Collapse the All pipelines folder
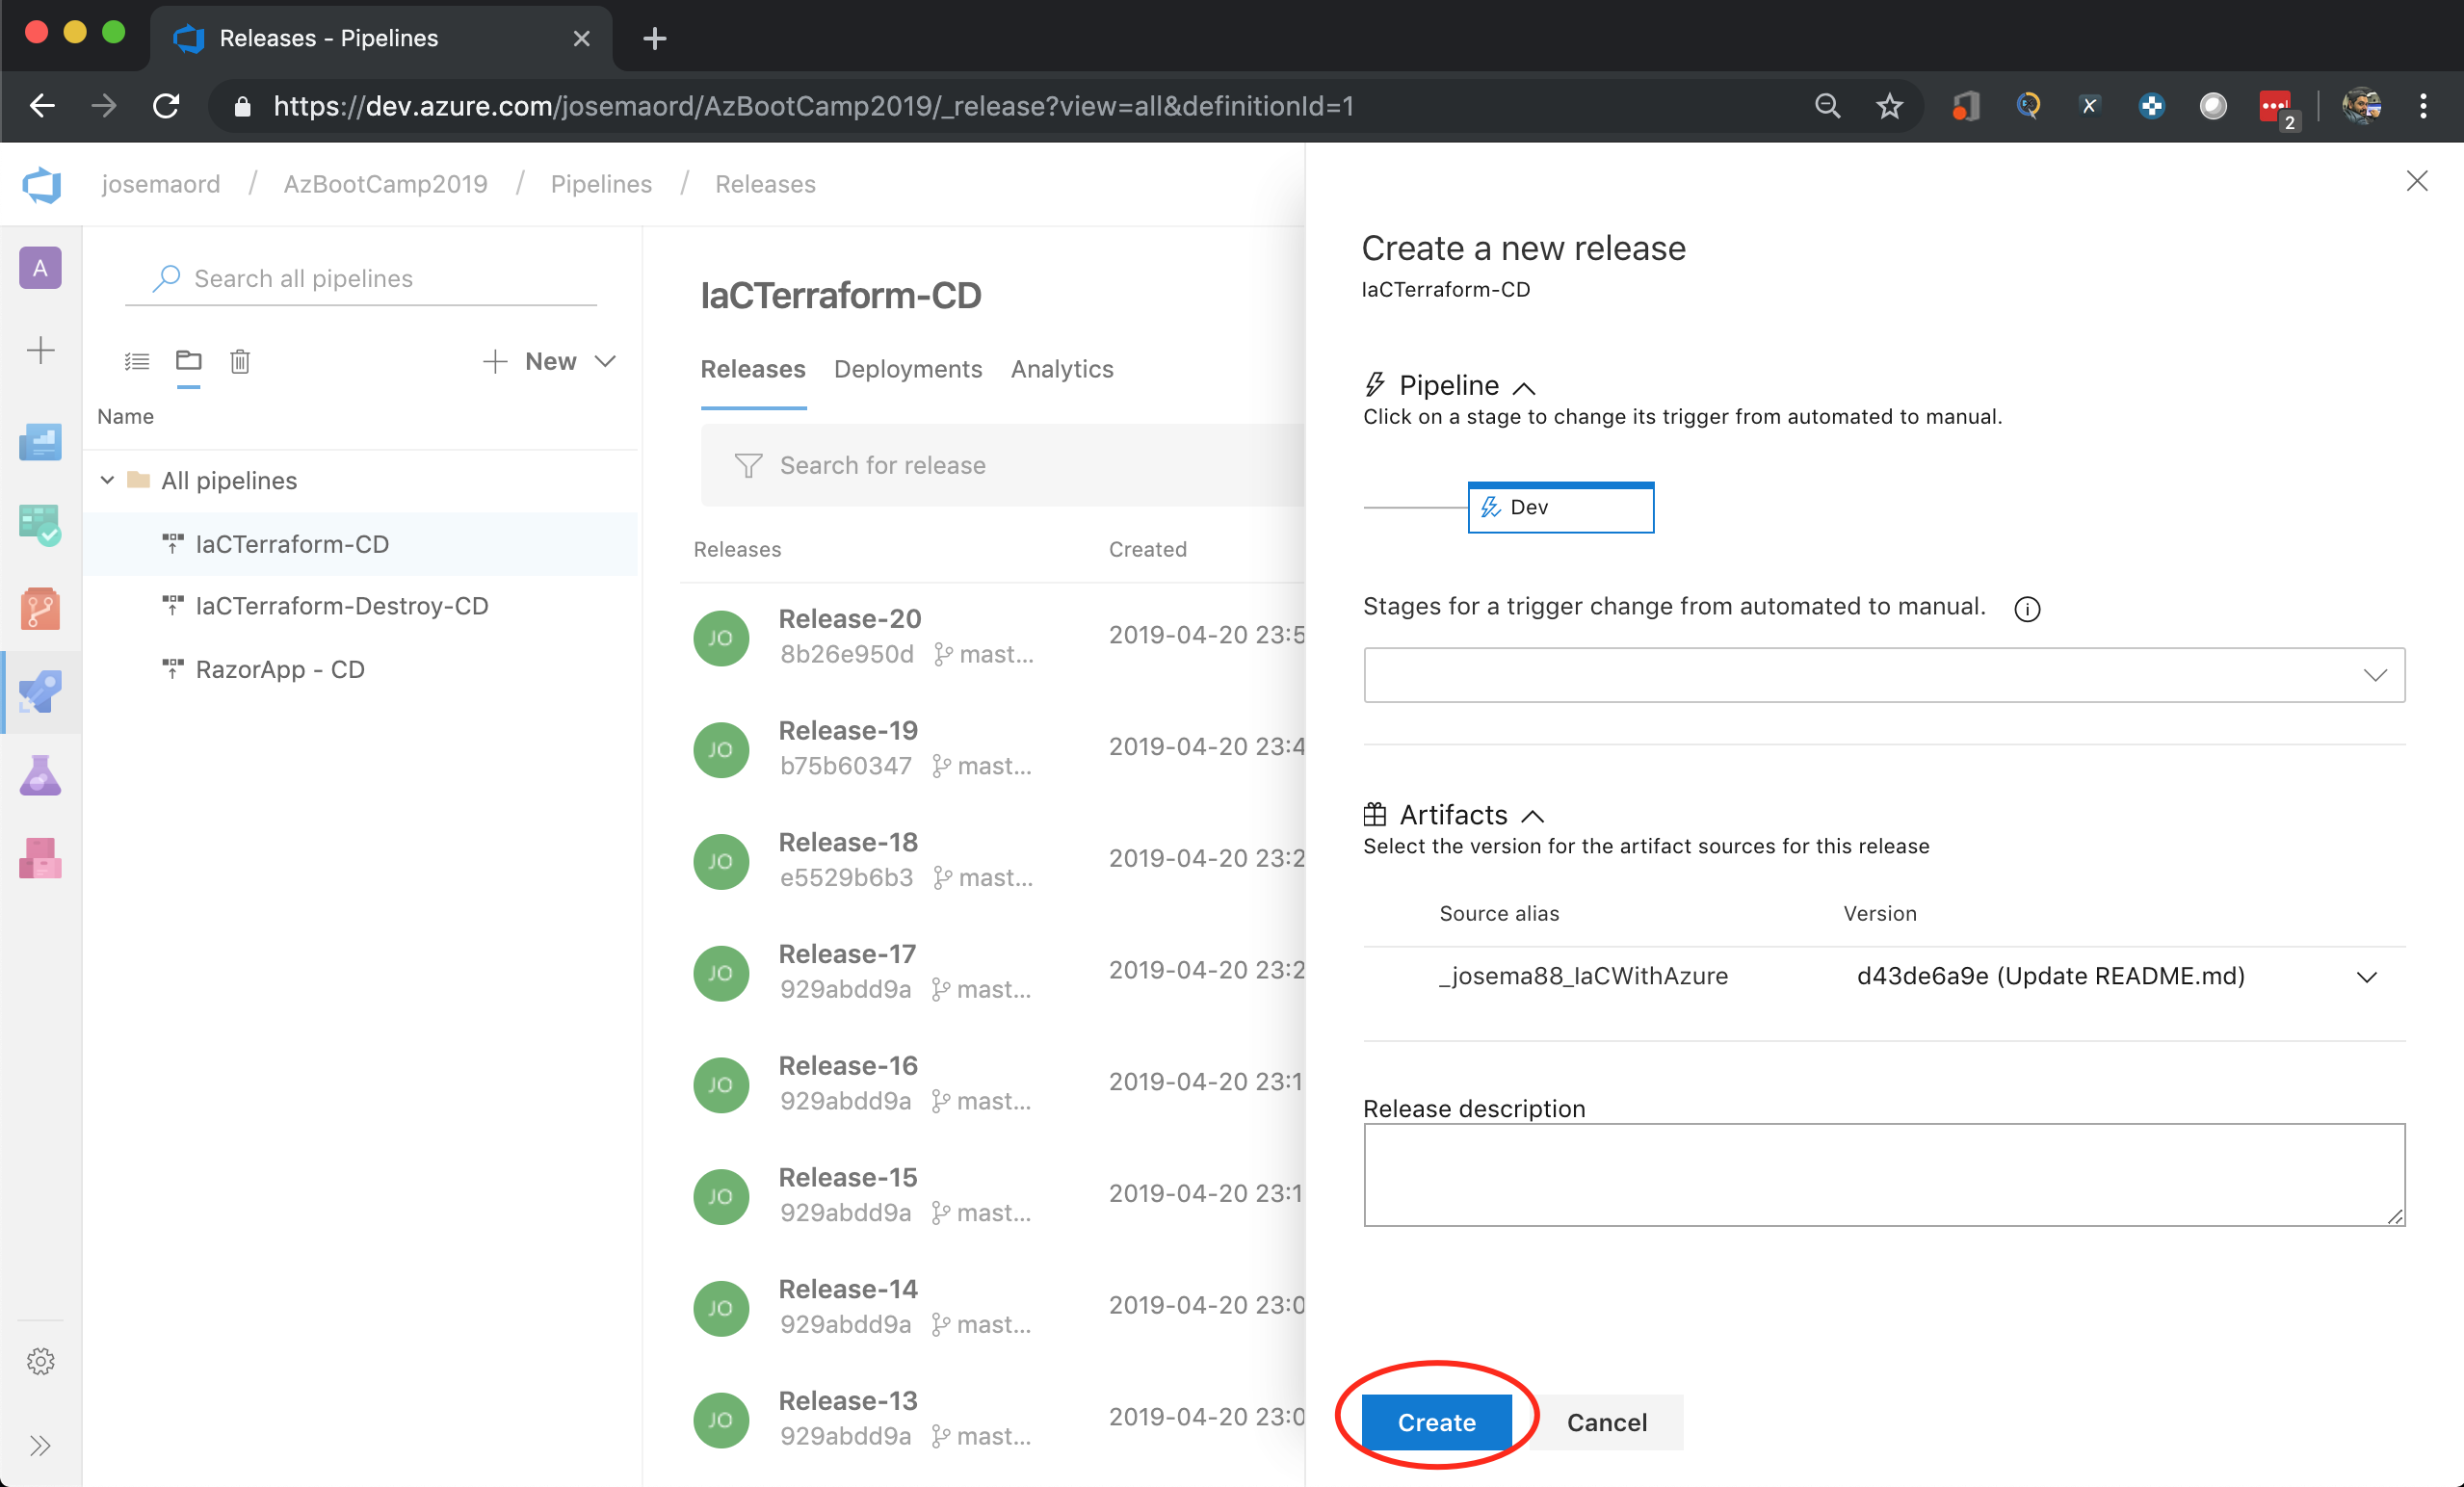 [108, 480]
